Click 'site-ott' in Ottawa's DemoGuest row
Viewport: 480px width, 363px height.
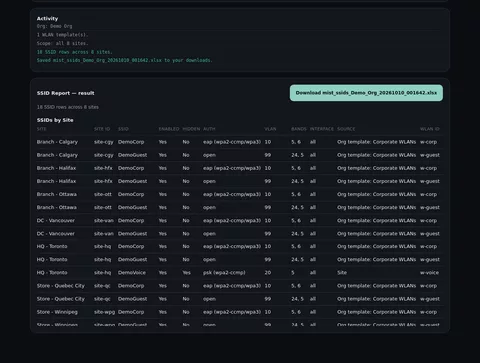103,207
